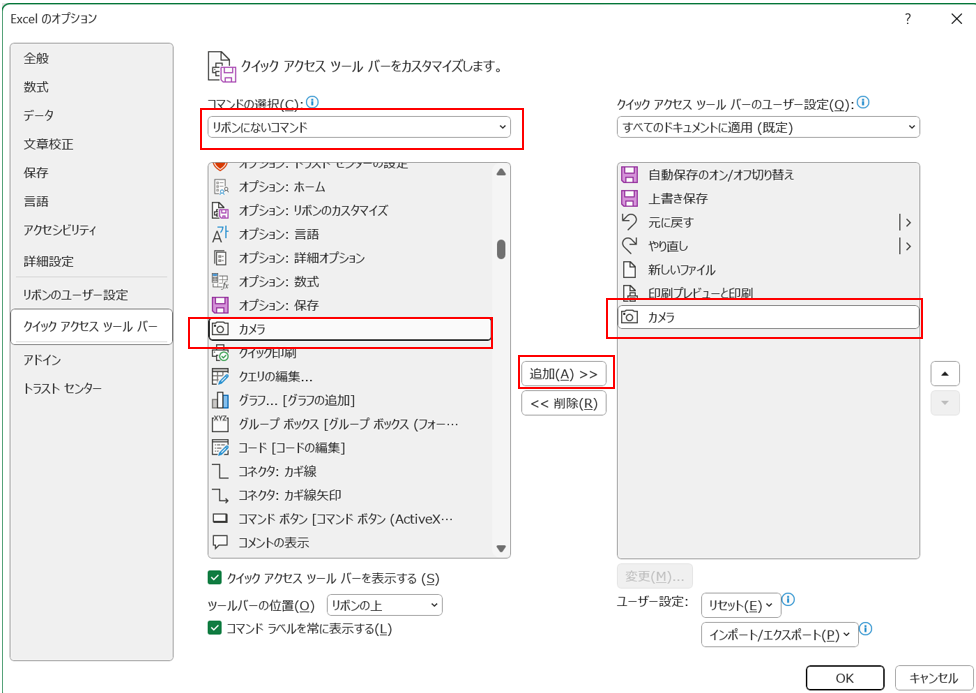
Task: Open the リボンのユーザー設定 category
Action: [75, 295]
